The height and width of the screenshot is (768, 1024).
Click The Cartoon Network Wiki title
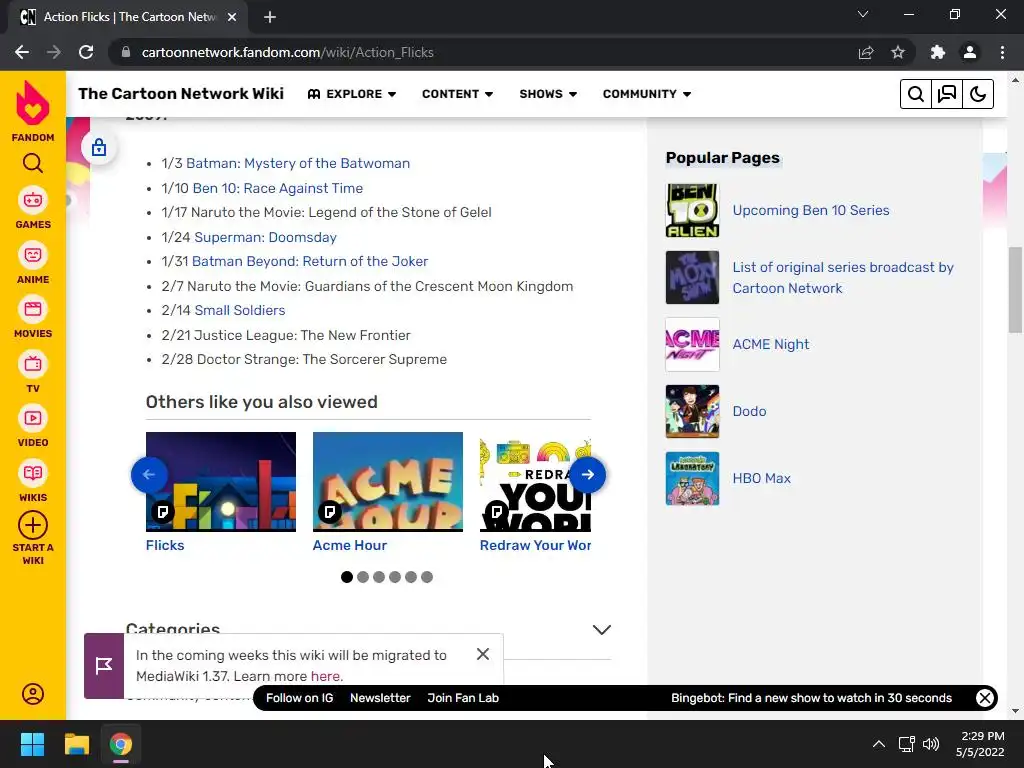pyautogui.click(x=181, y=93)
